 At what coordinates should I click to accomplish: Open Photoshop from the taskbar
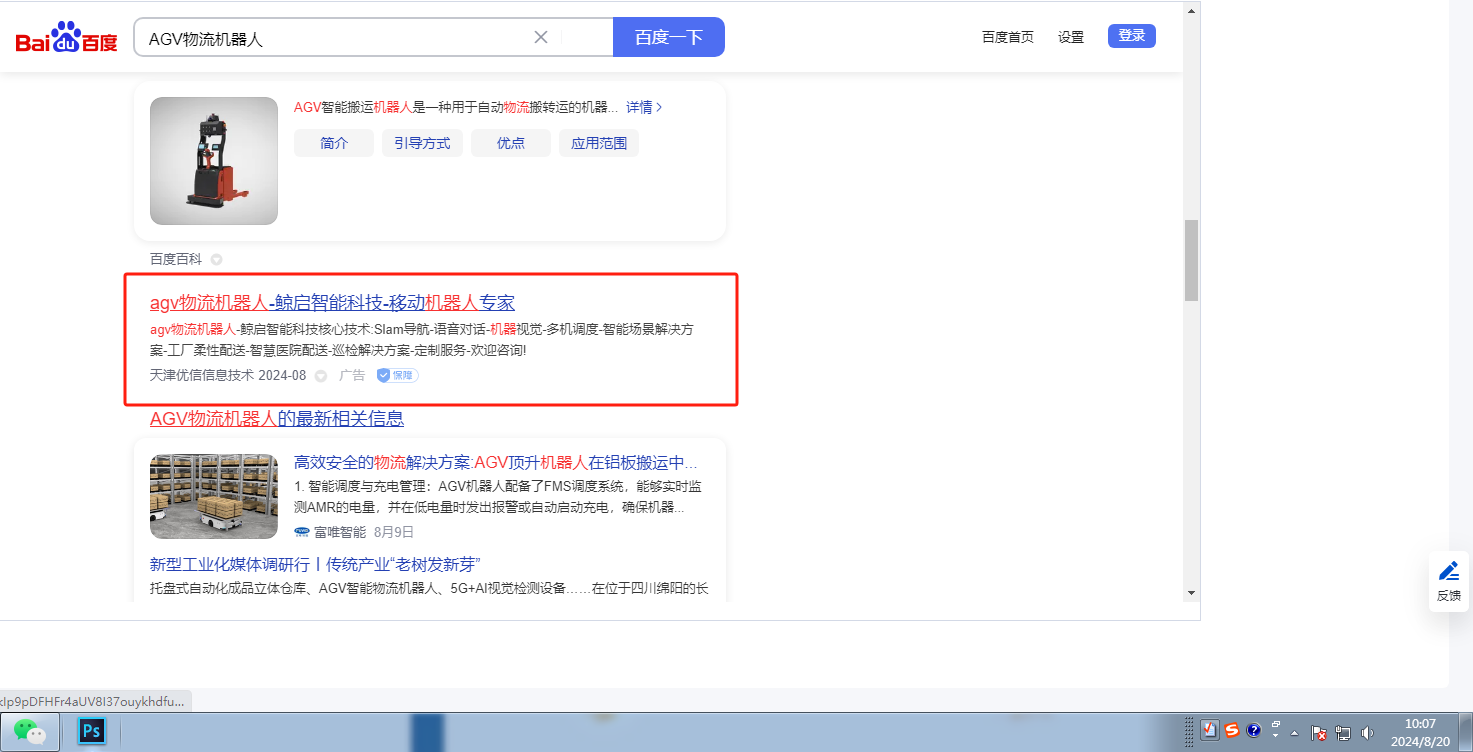pos(92,732)
